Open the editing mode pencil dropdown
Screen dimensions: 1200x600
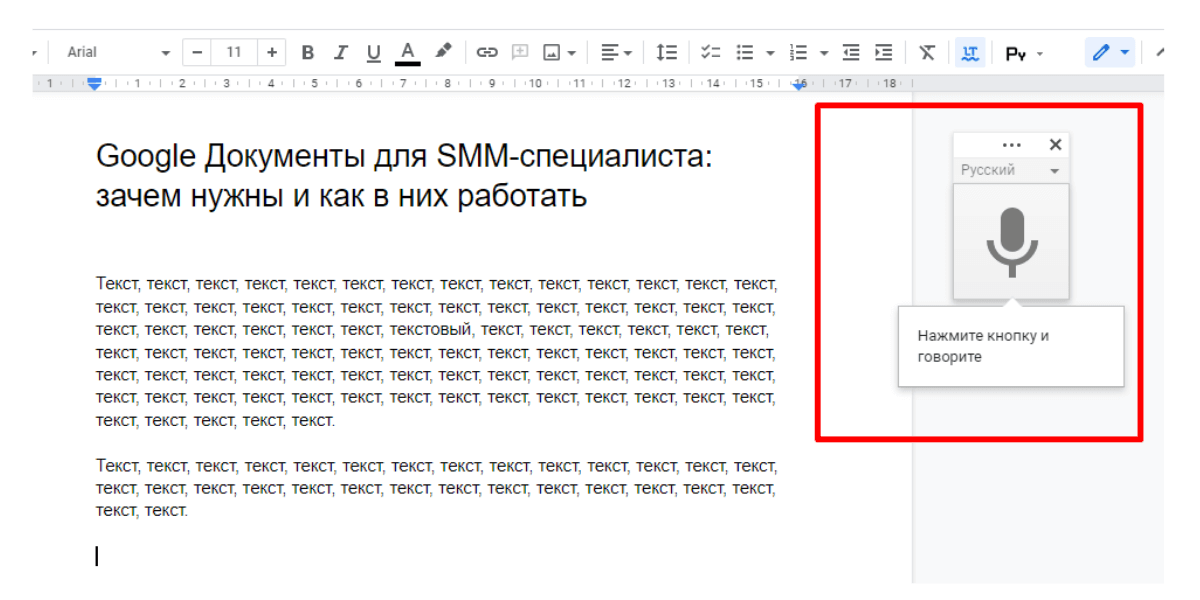tap(1110, 53)
